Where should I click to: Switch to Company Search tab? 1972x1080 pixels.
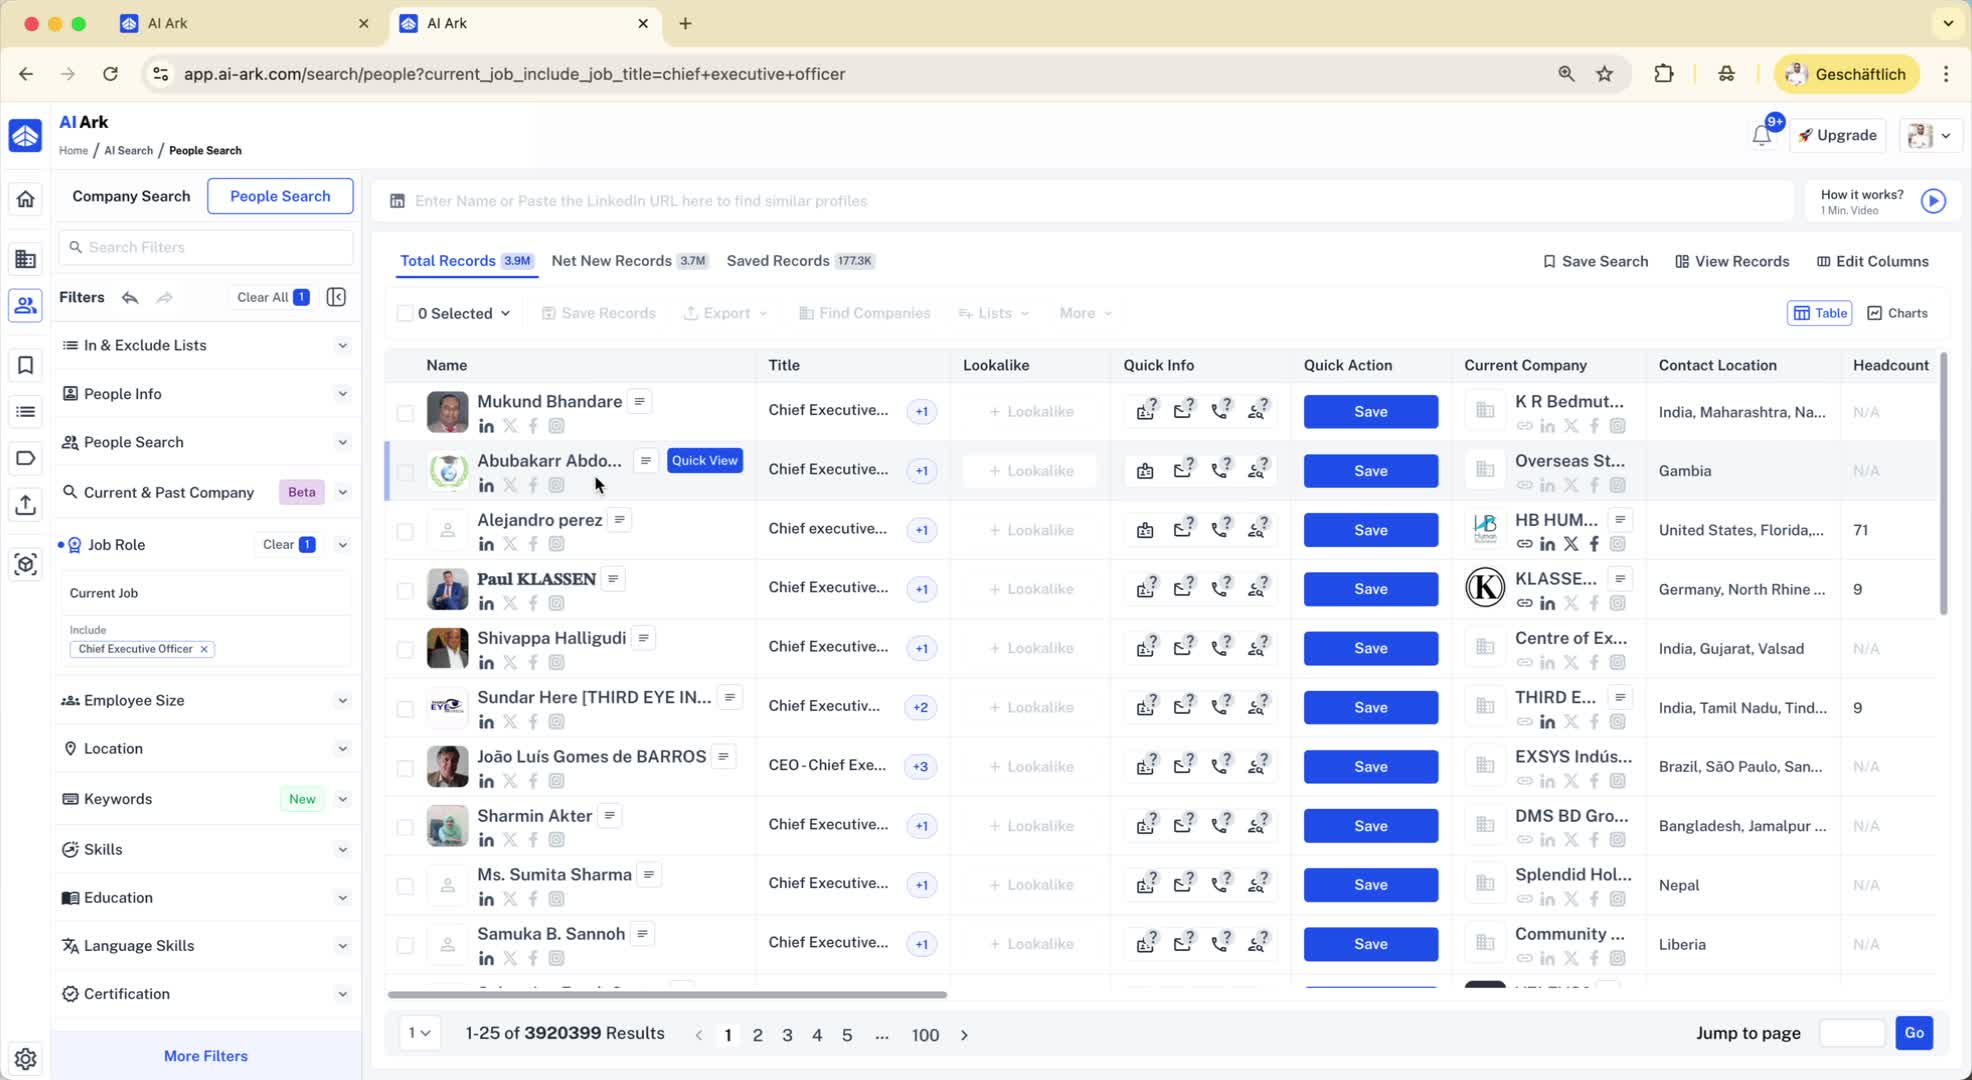131,196
